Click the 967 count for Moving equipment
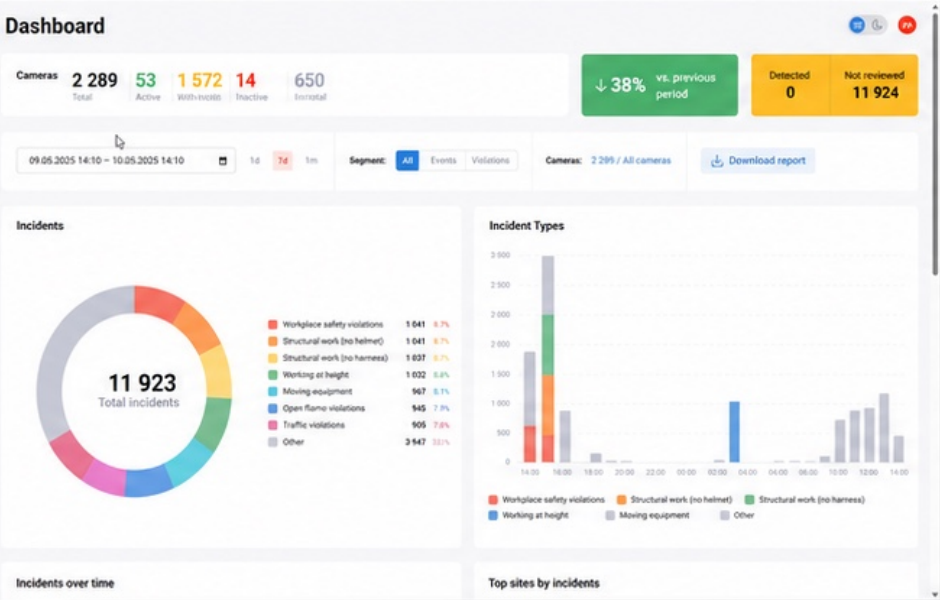 click(x=418, y=391)
